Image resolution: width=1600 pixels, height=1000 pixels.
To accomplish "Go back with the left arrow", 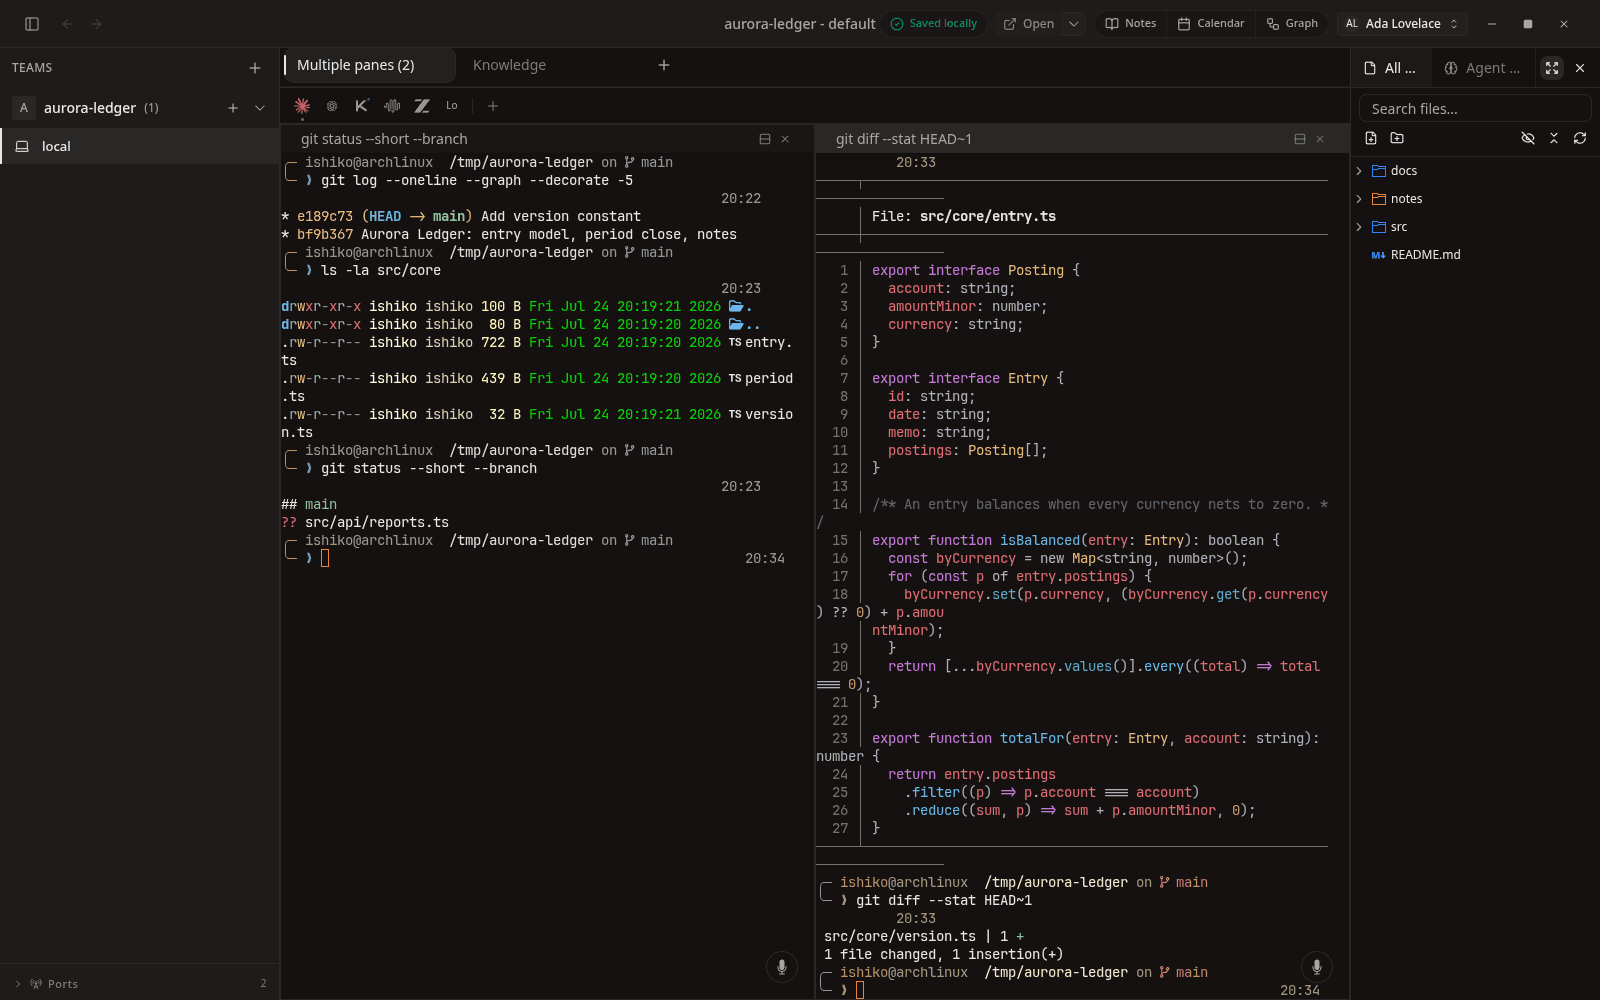I will tap(68, 24).
